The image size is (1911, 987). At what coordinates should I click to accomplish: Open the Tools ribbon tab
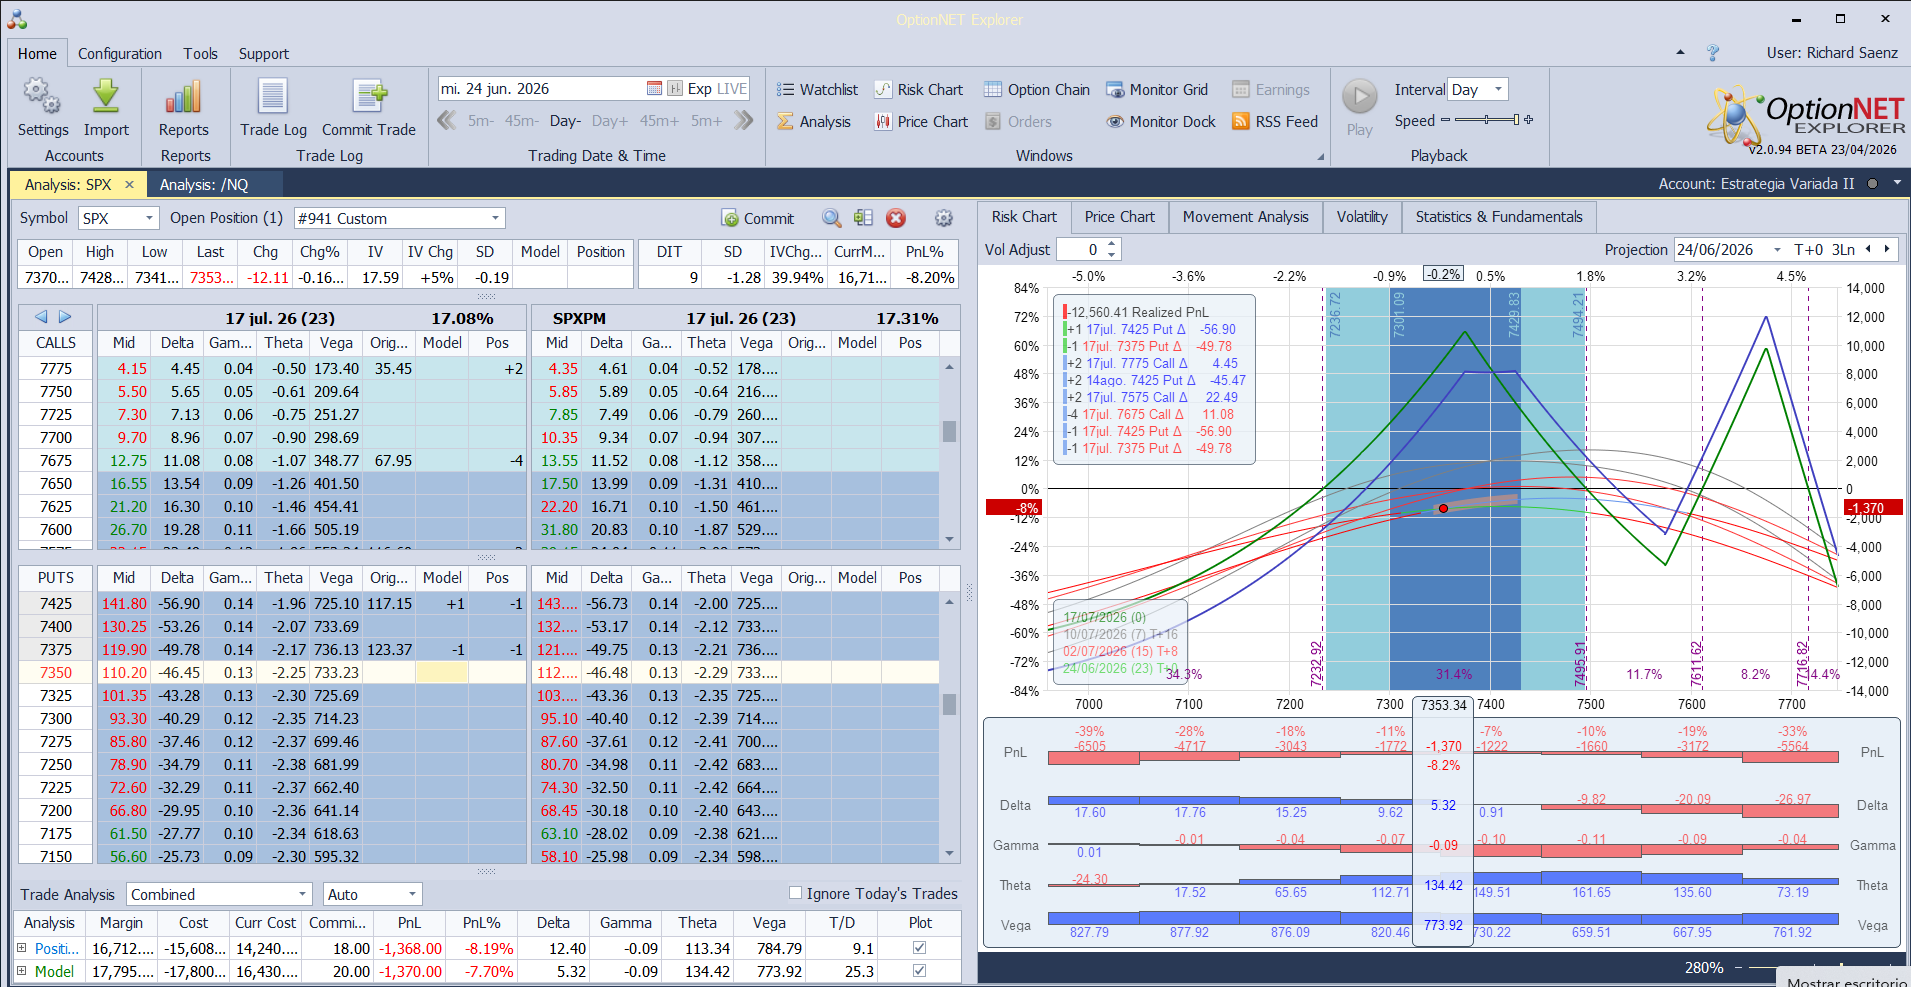[200, 54]
